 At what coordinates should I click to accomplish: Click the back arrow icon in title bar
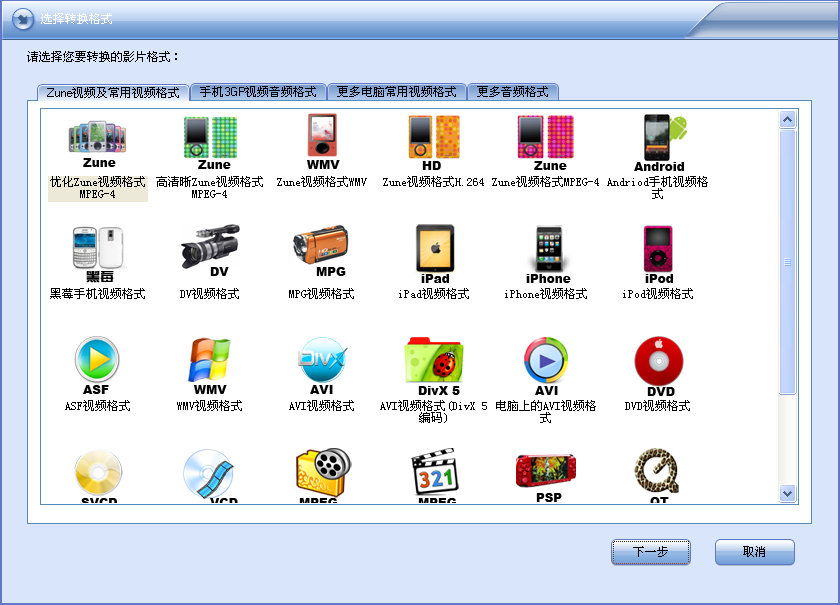point(23,19)
